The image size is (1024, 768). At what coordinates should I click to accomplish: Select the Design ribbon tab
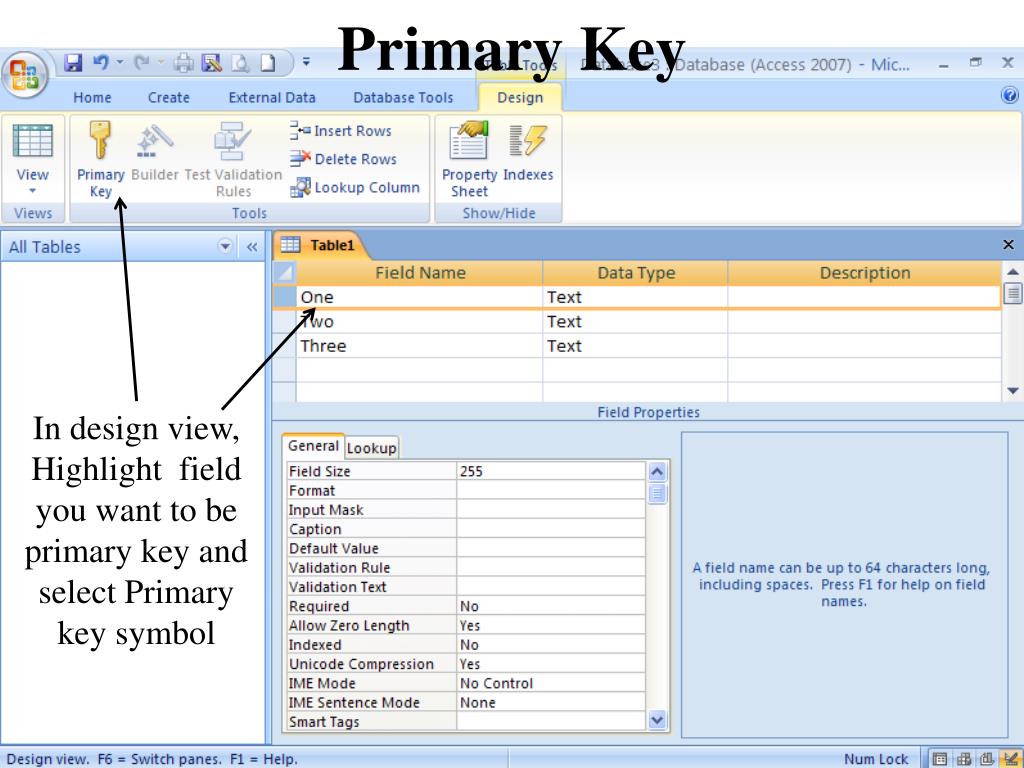point(520,97)
